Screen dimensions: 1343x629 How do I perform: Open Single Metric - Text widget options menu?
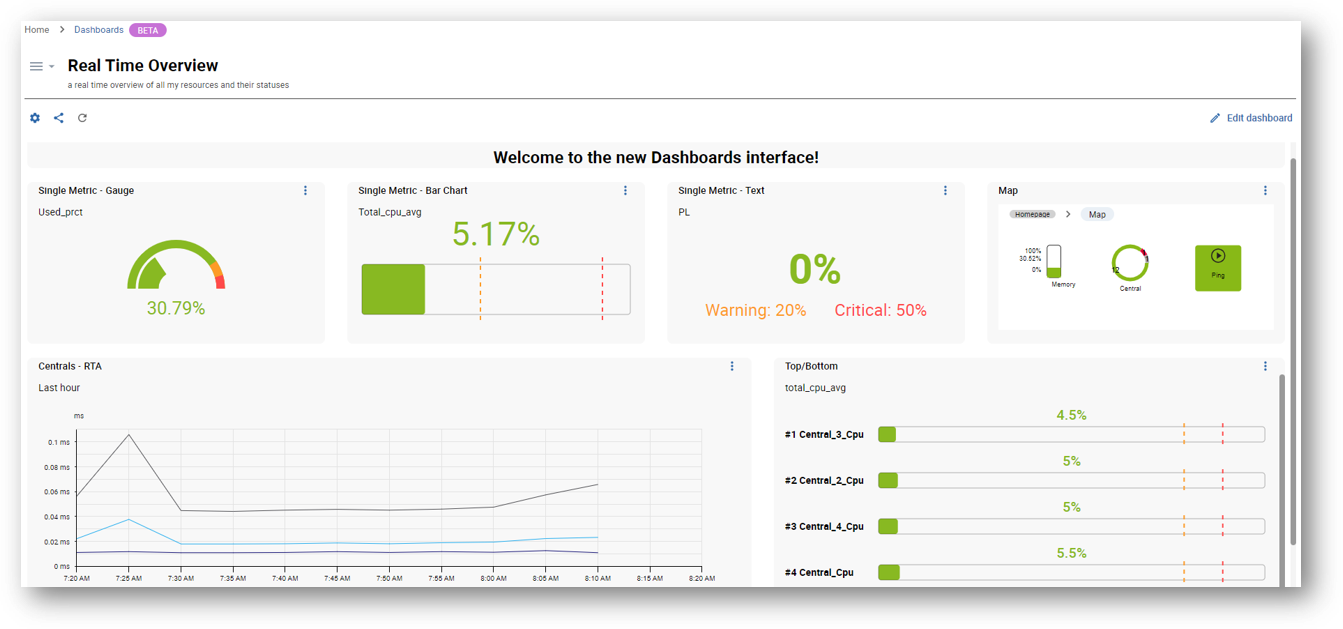(x=945, y=191)
